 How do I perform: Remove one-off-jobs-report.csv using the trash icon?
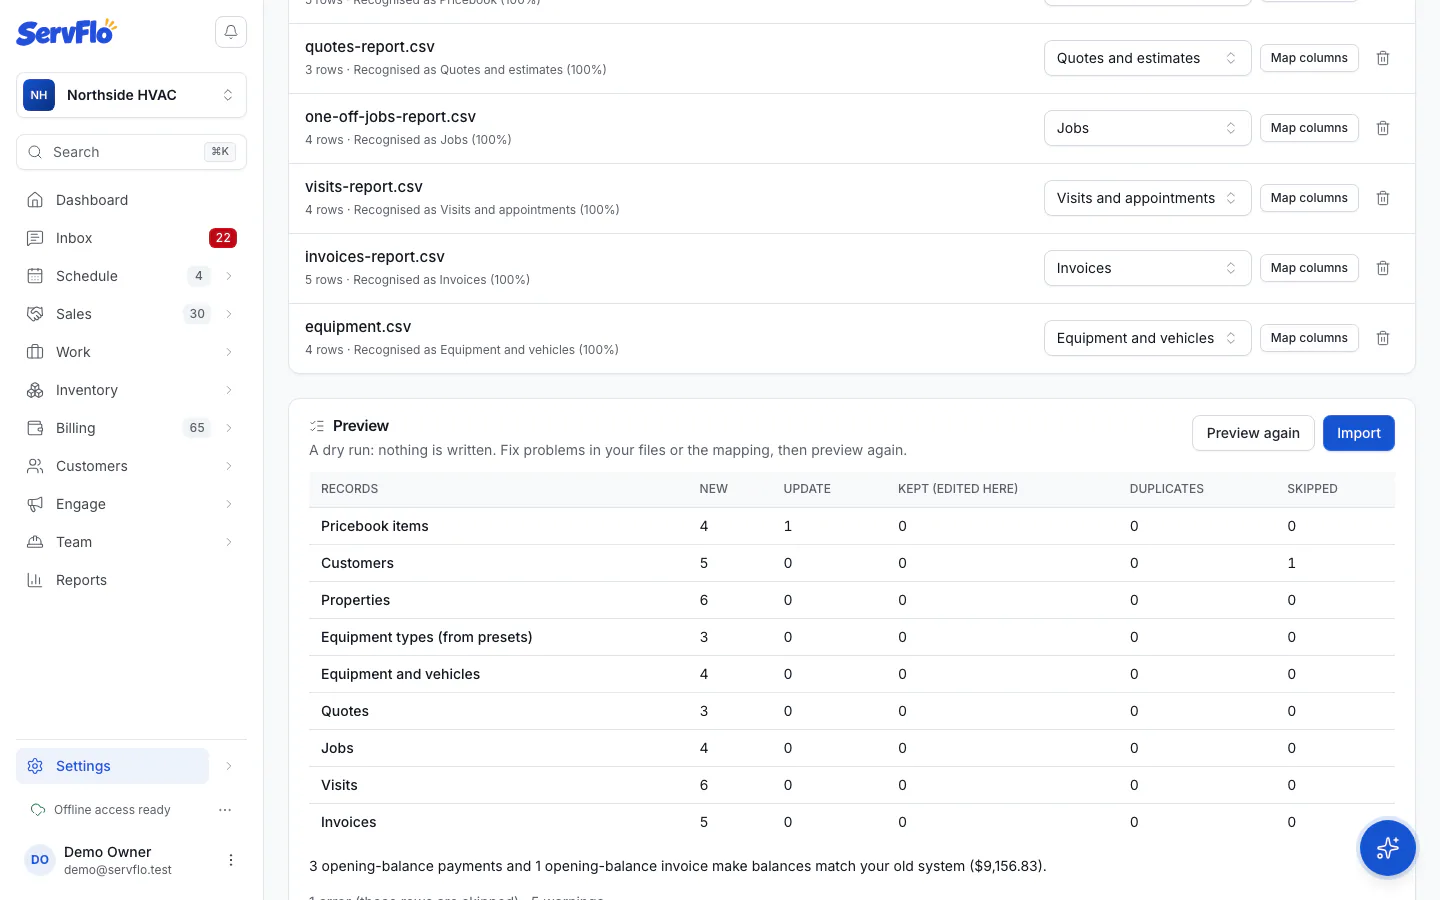[x=1383, y=128]
